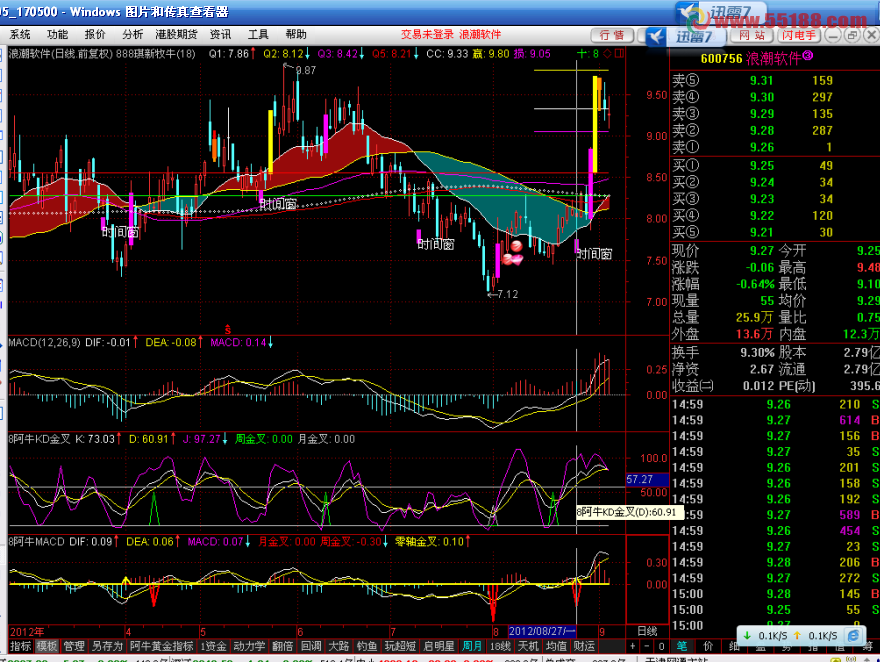Click the 交易未登录 浪潮软件 status text
880x662 pixels.
(451, 35)
